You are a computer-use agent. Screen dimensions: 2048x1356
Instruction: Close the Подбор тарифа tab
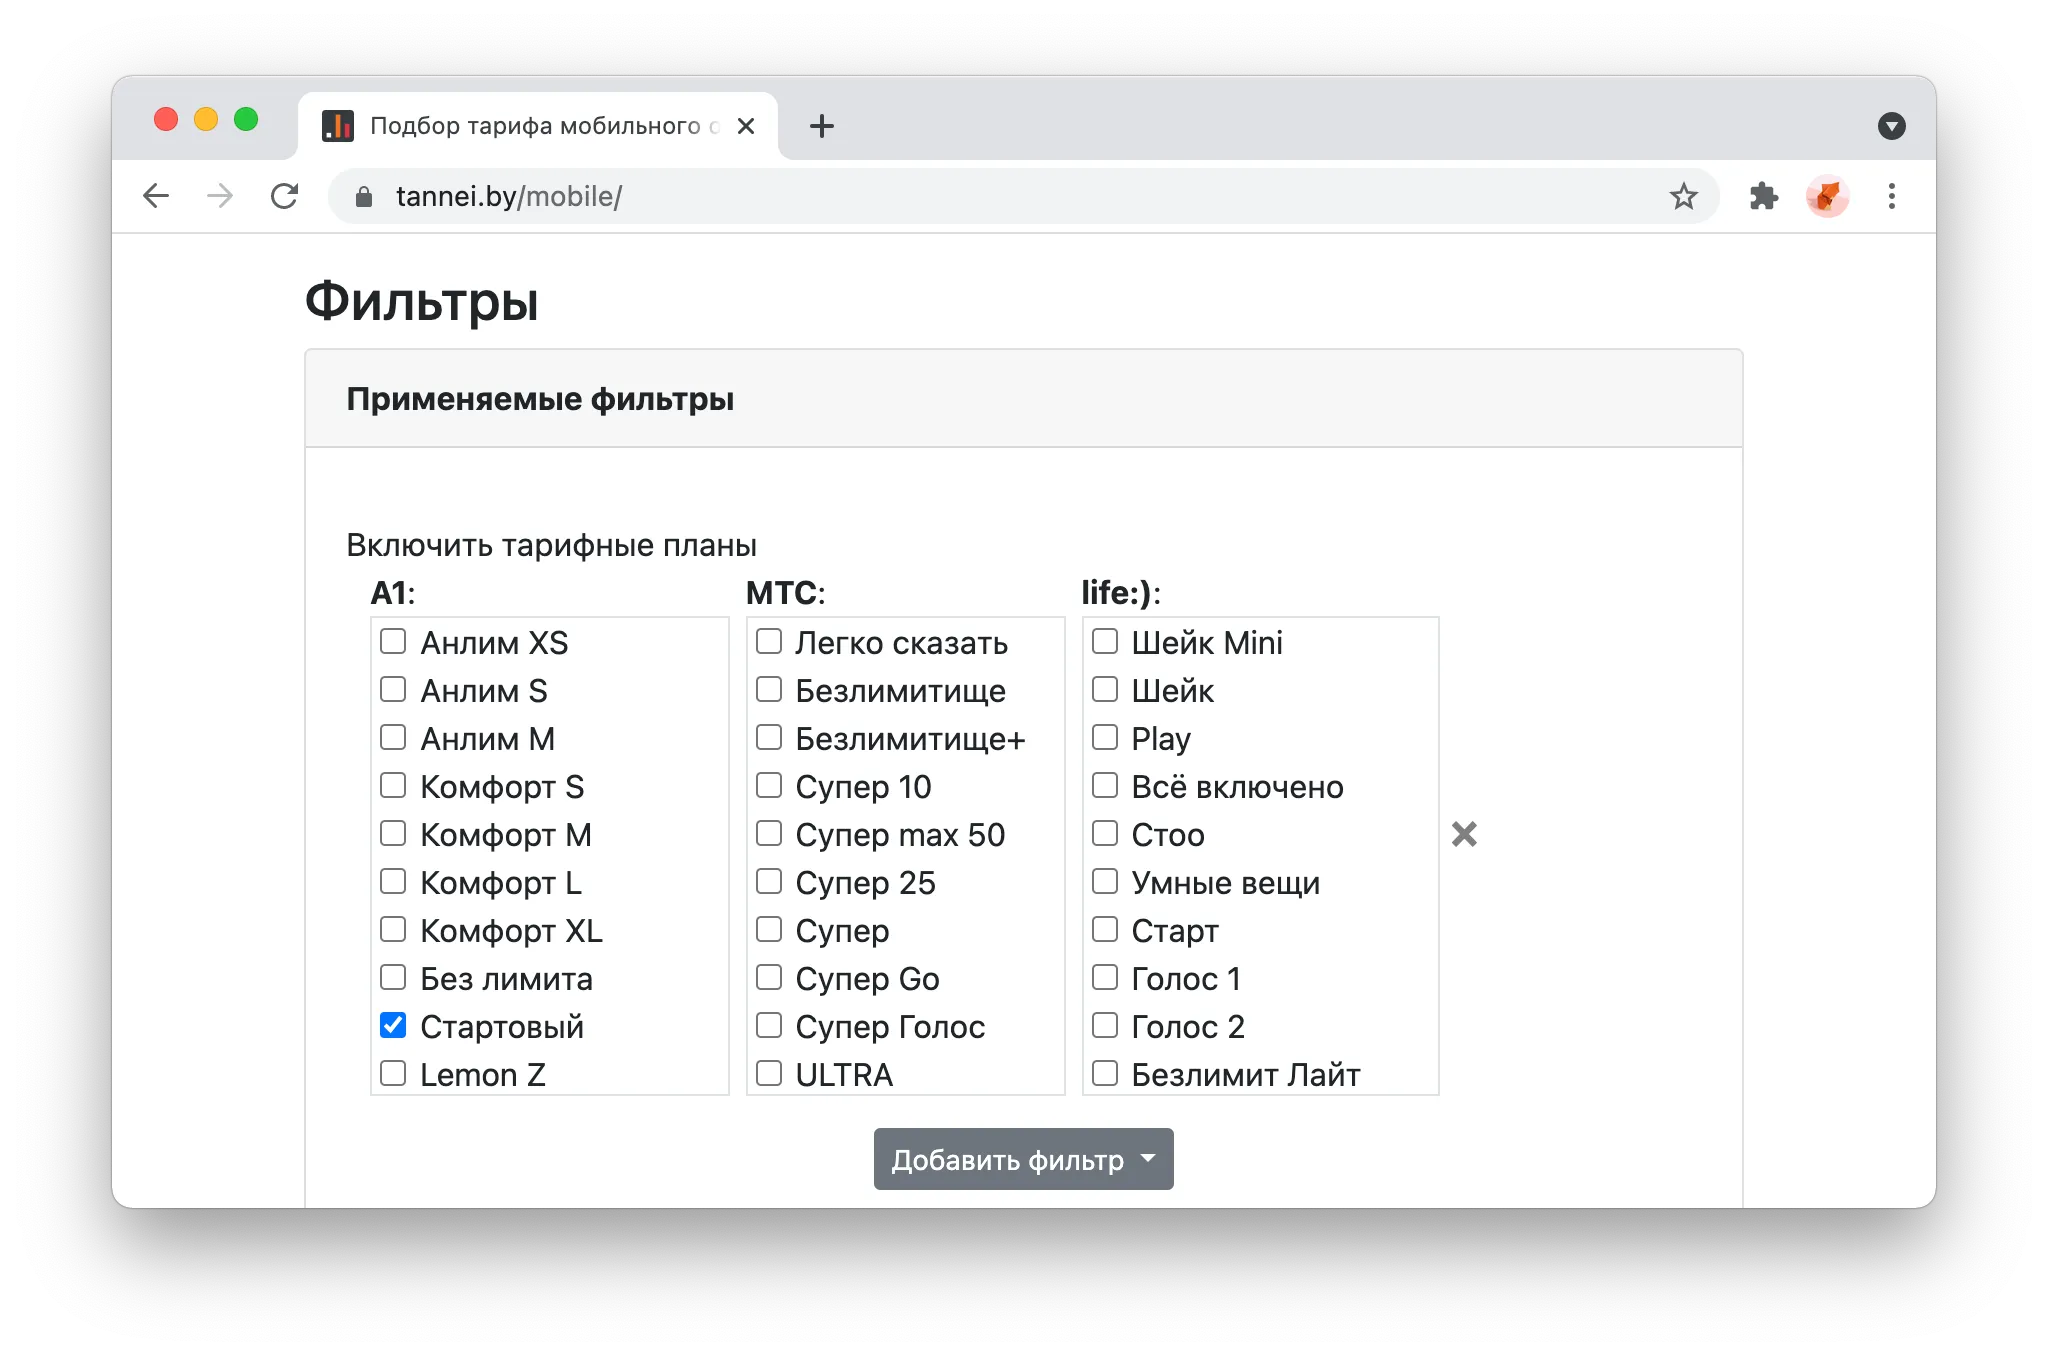(746, 126)
